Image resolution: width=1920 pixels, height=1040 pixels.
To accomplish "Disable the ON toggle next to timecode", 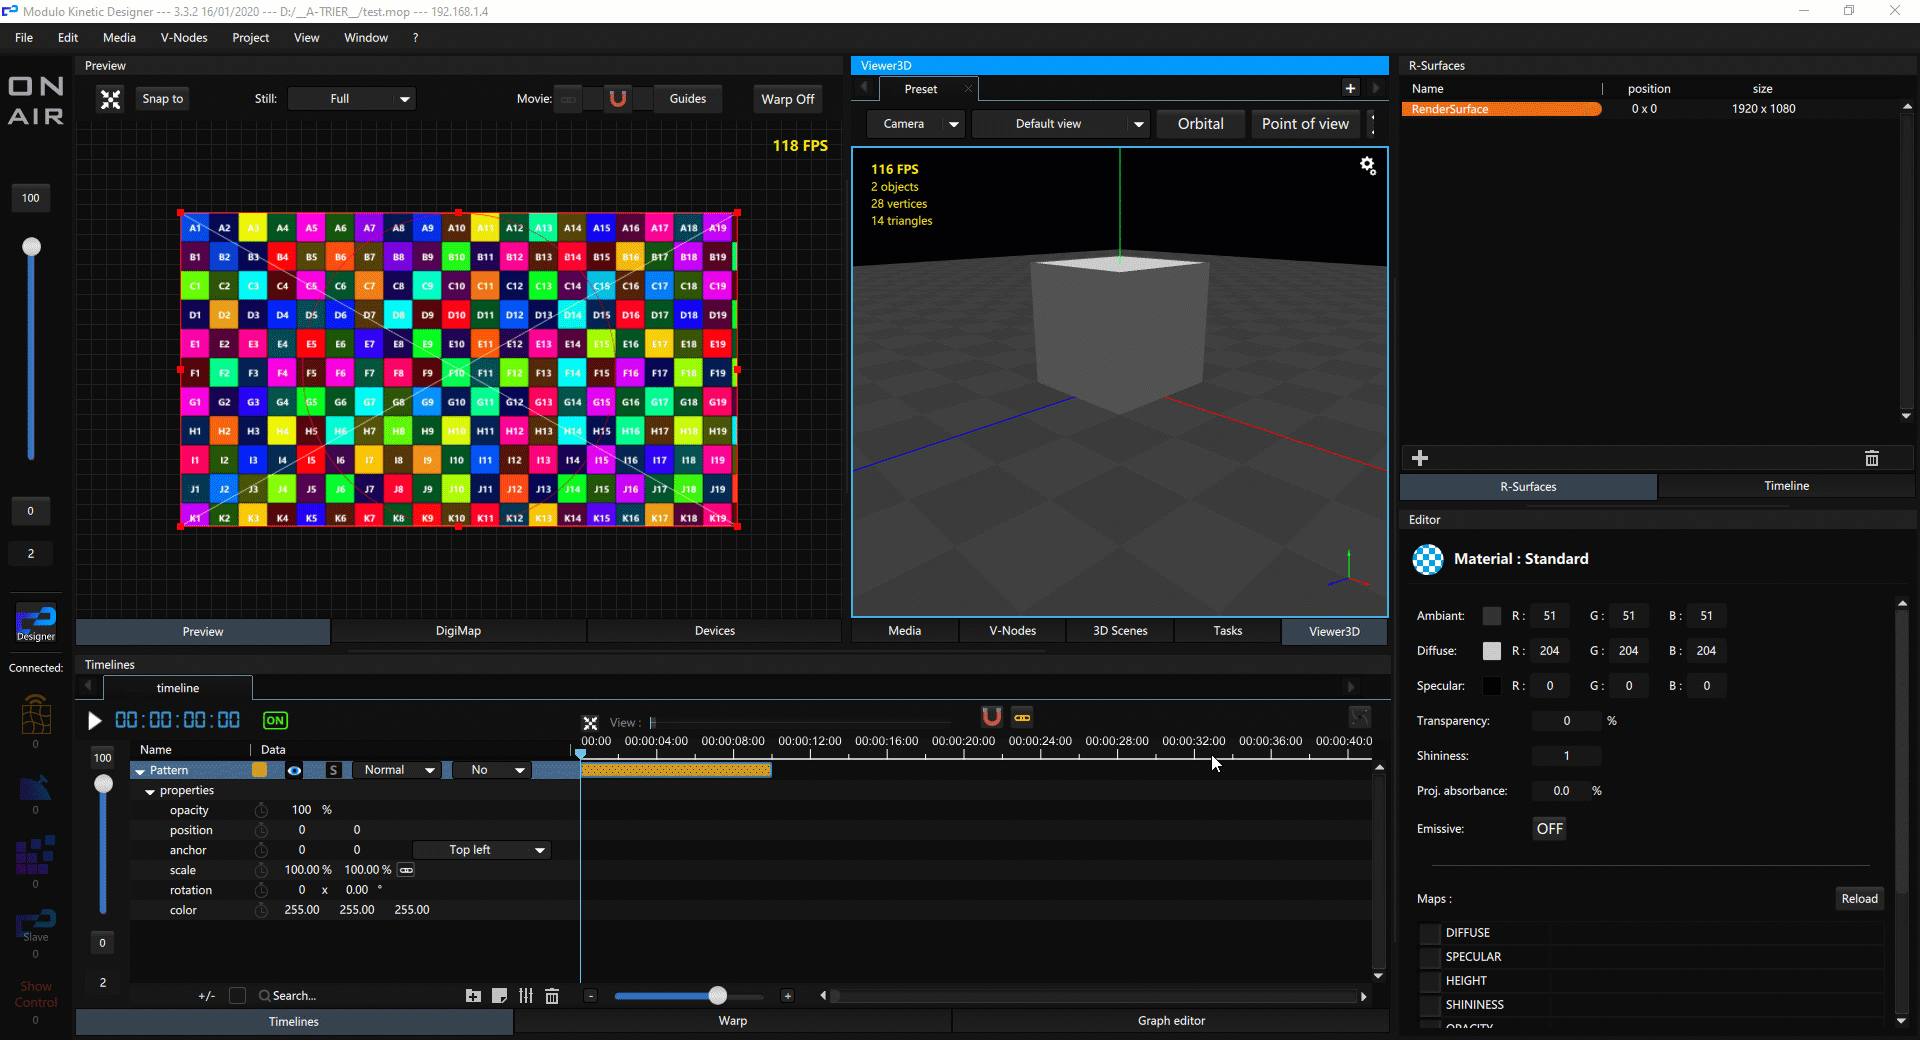I will (275, 720).
